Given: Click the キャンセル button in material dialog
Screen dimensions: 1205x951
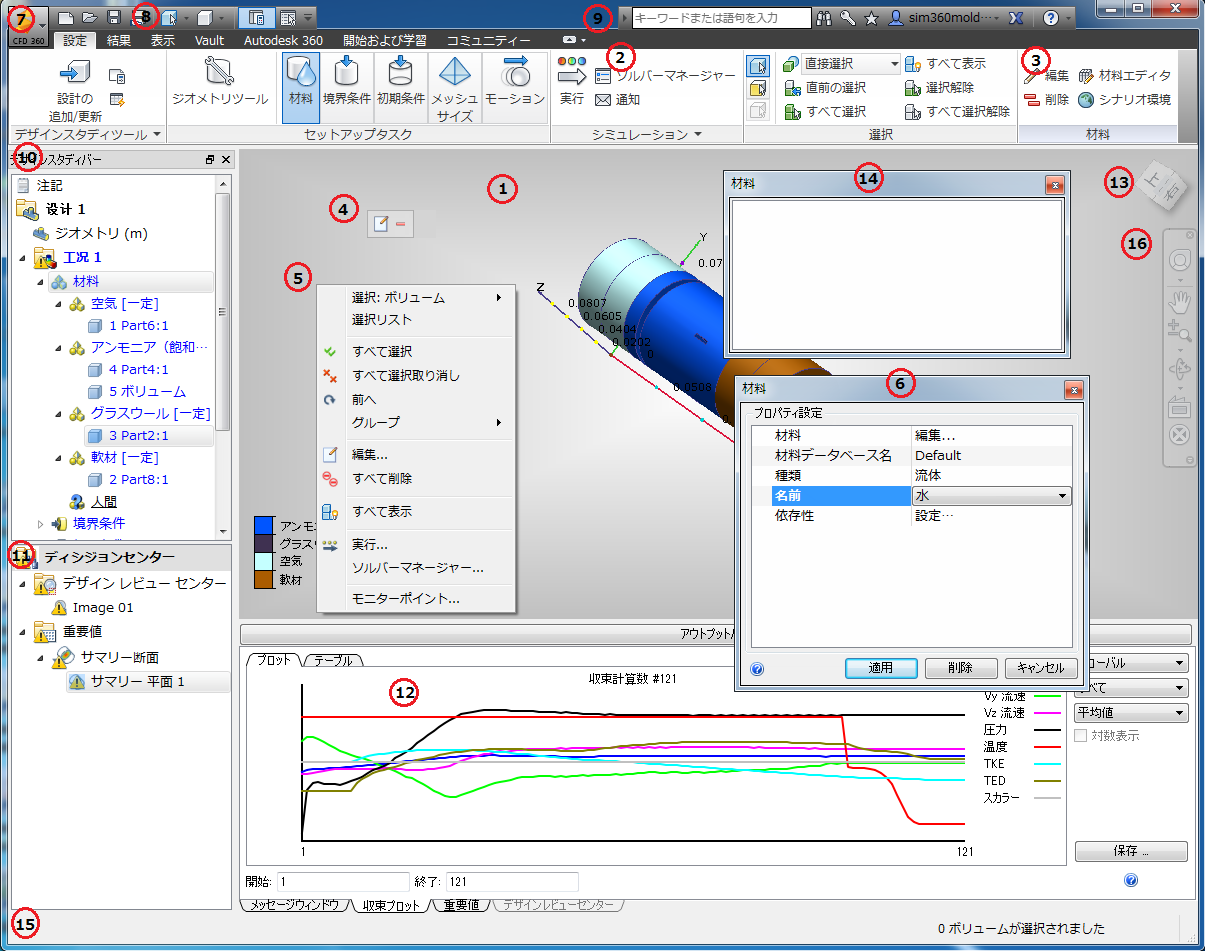Looking at the screenshot, I should click(1041, 668).
